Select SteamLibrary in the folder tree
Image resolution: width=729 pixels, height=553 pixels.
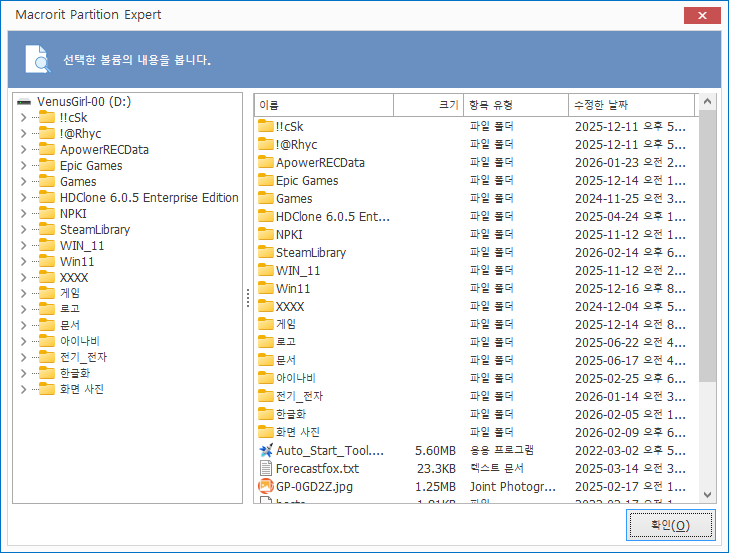[x=95, y=229]
